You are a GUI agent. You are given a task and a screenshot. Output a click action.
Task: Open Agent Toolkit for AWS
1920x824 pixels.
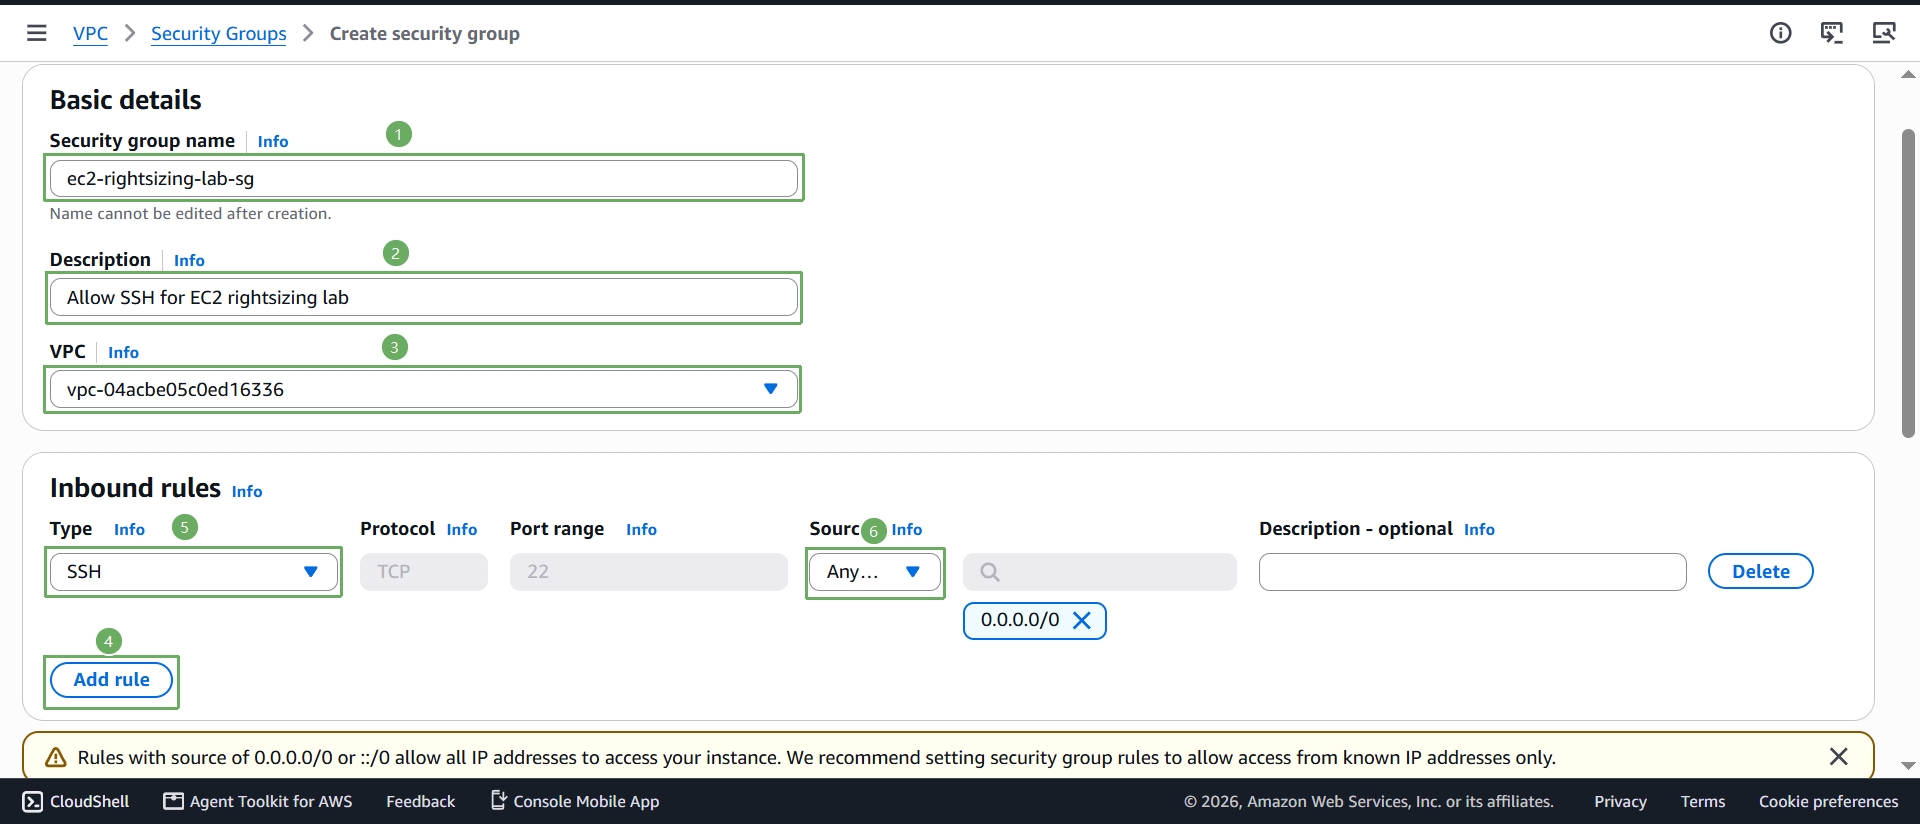pos(258,801)
